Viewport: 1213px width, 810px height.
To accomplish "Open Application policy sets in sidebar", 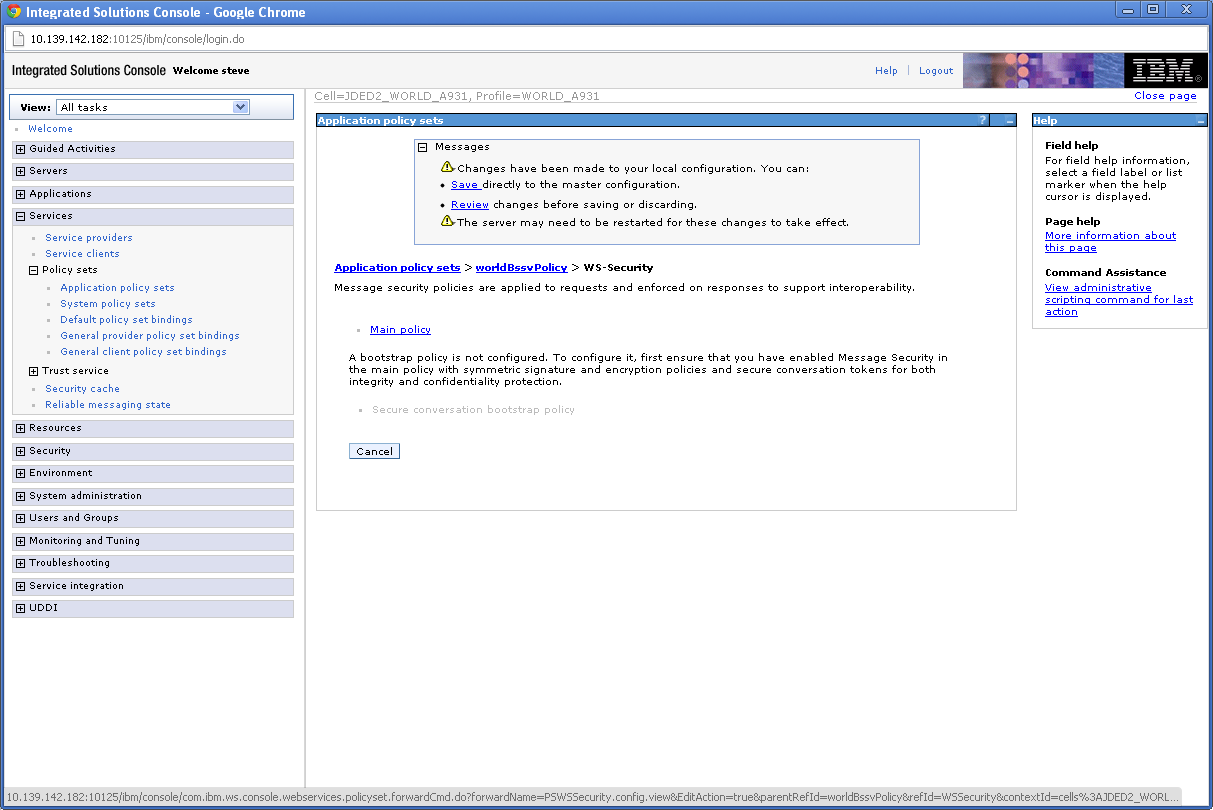I will pos(117,288).
